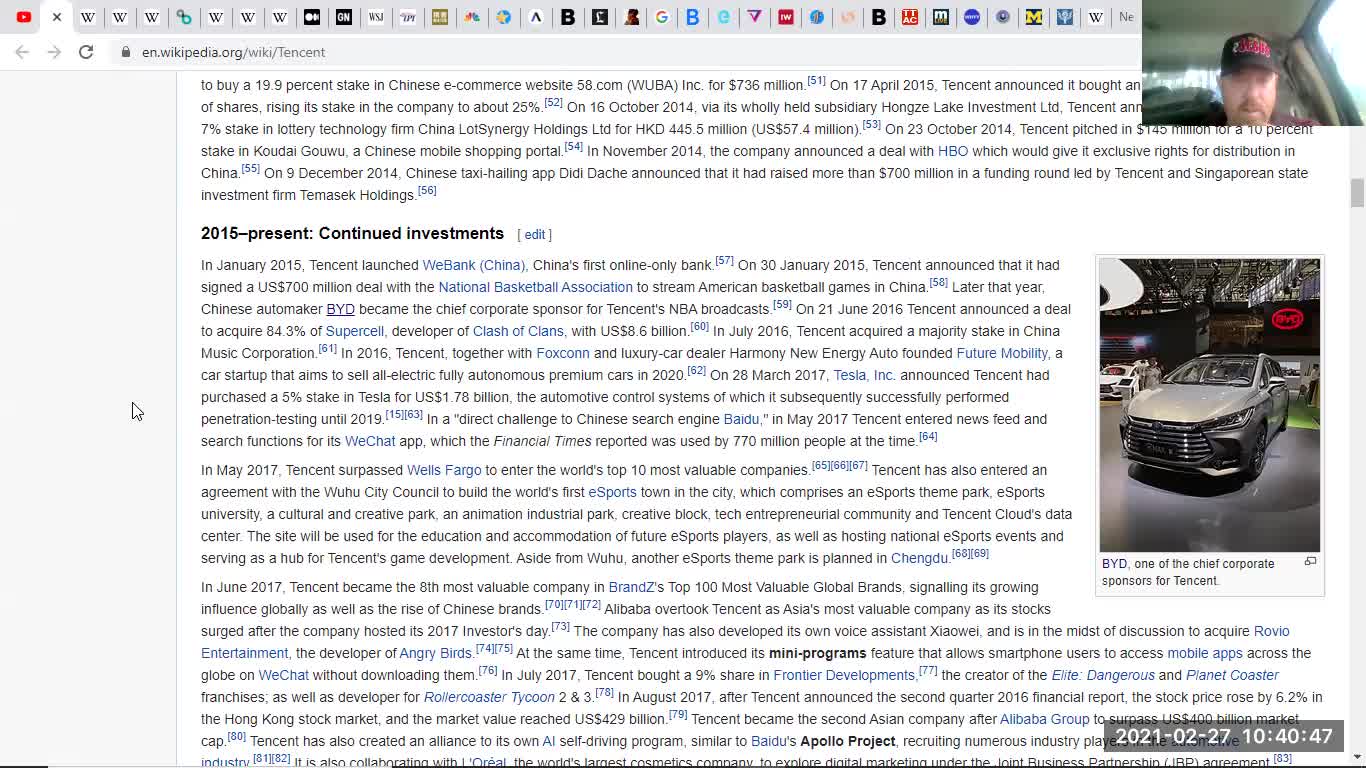Follow the Rovio Entertainment link
Screen dimensions: 1366x768
[x=1271, y=631]
